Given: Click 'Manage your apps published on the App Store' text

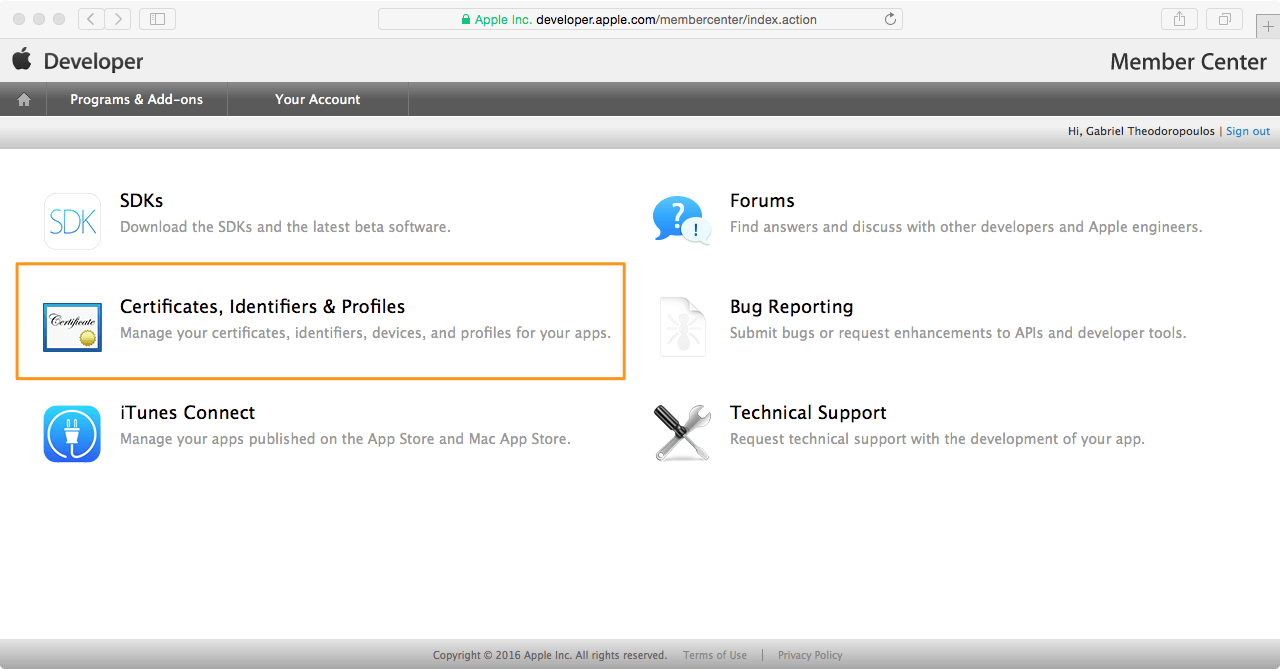Looking at the screenshot, I should (x=345, y=439).
